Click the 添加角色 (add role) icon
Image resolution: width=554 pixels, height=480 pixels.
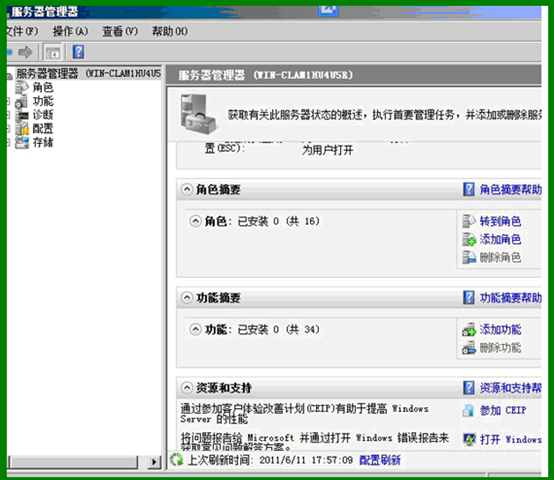pos(469,239)
